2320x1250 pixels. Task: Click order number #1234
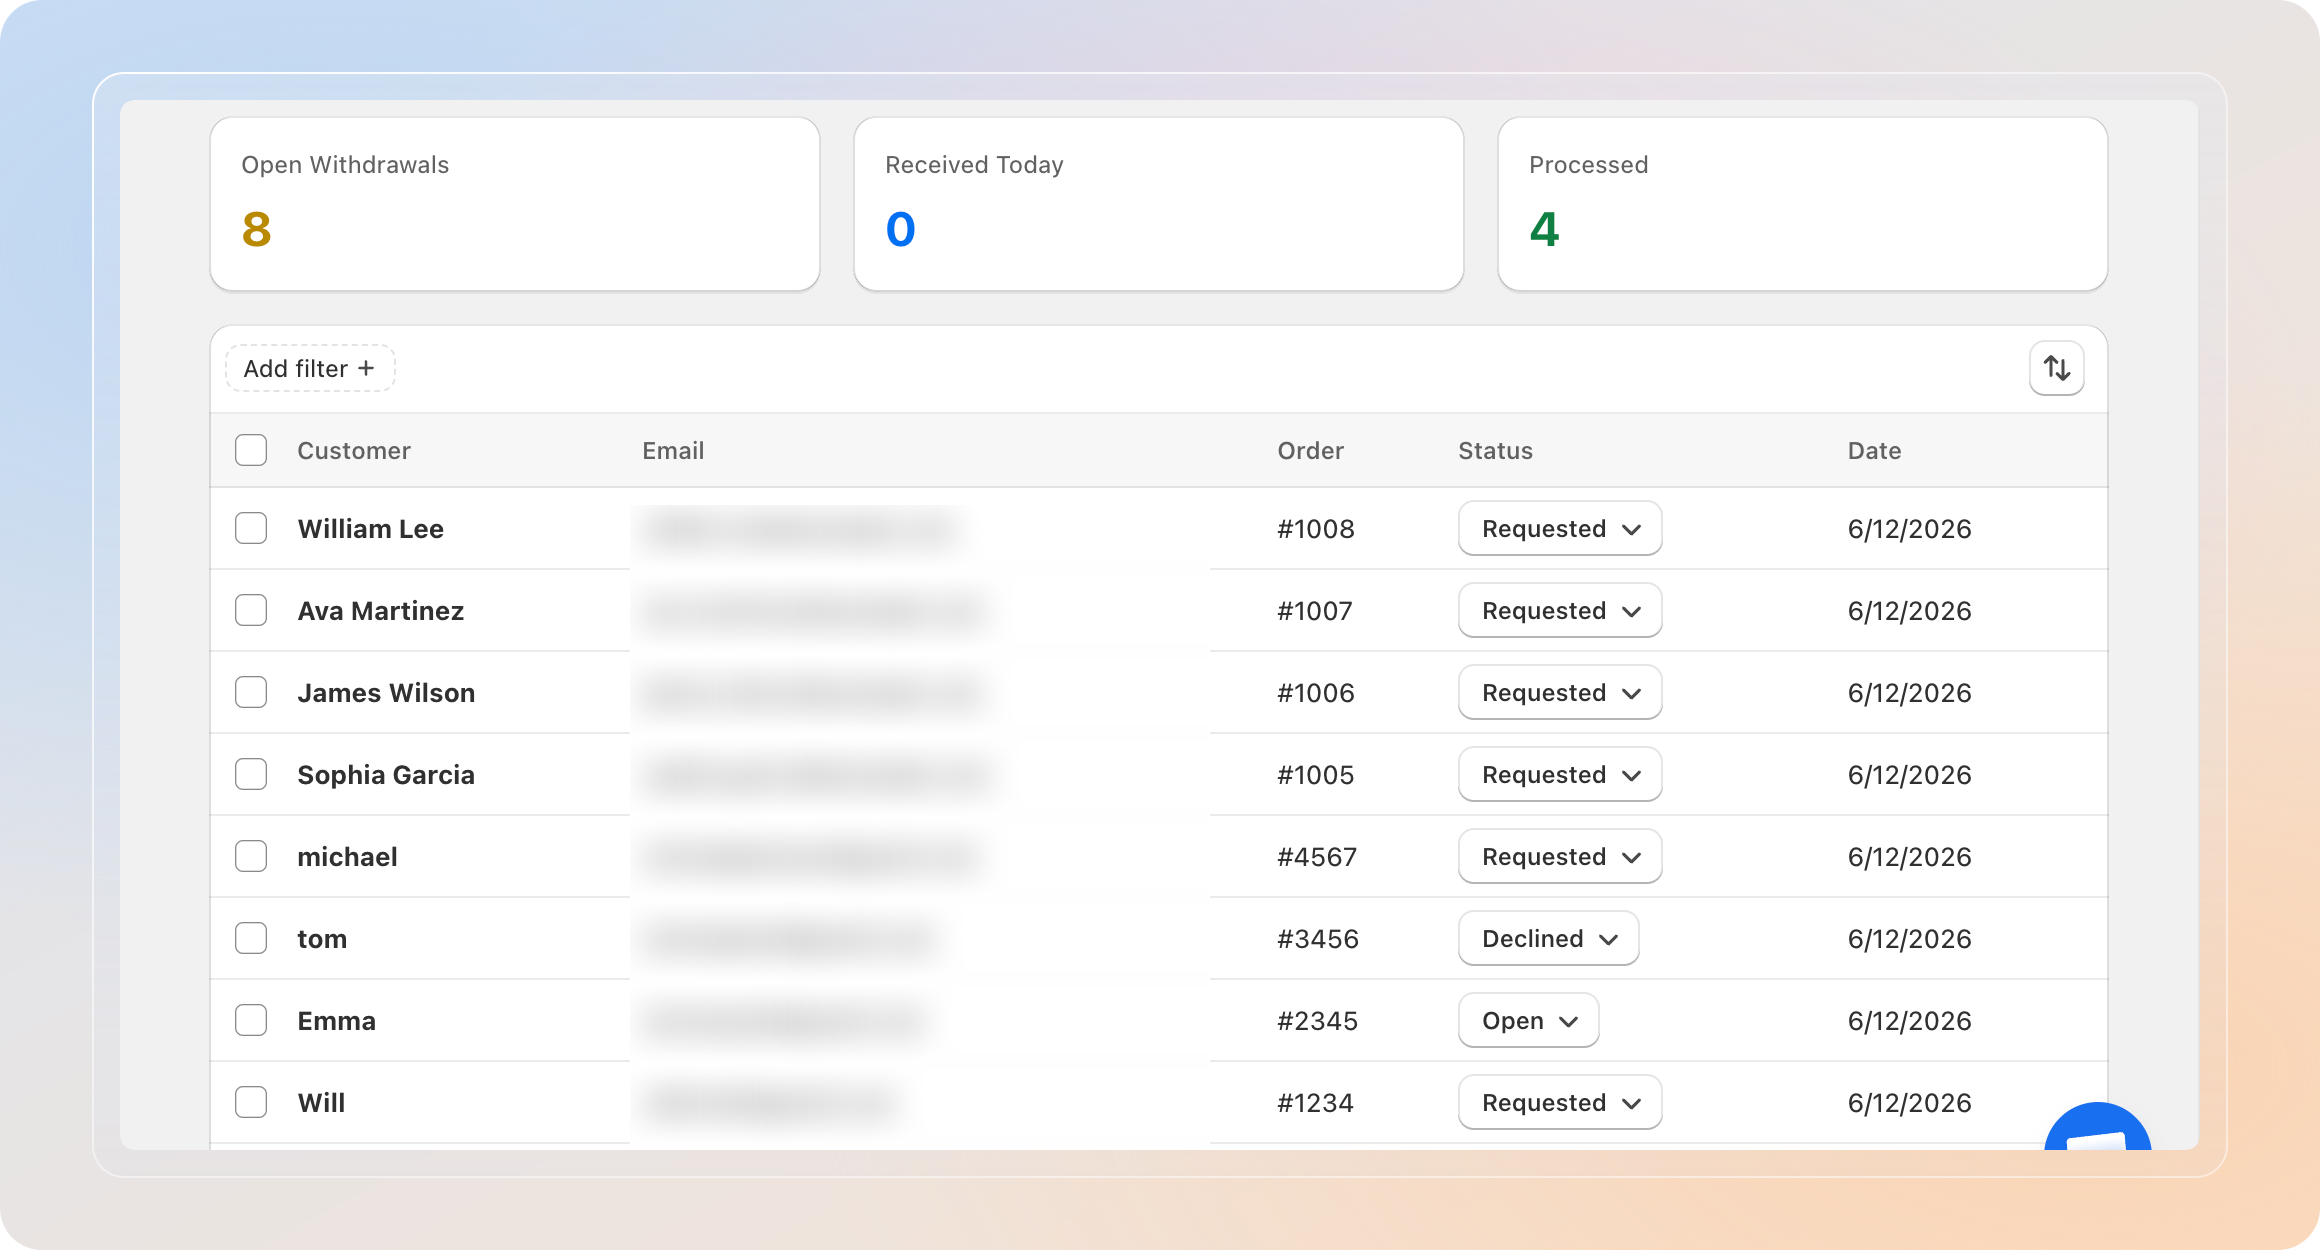click(x=1315, y=1103)
